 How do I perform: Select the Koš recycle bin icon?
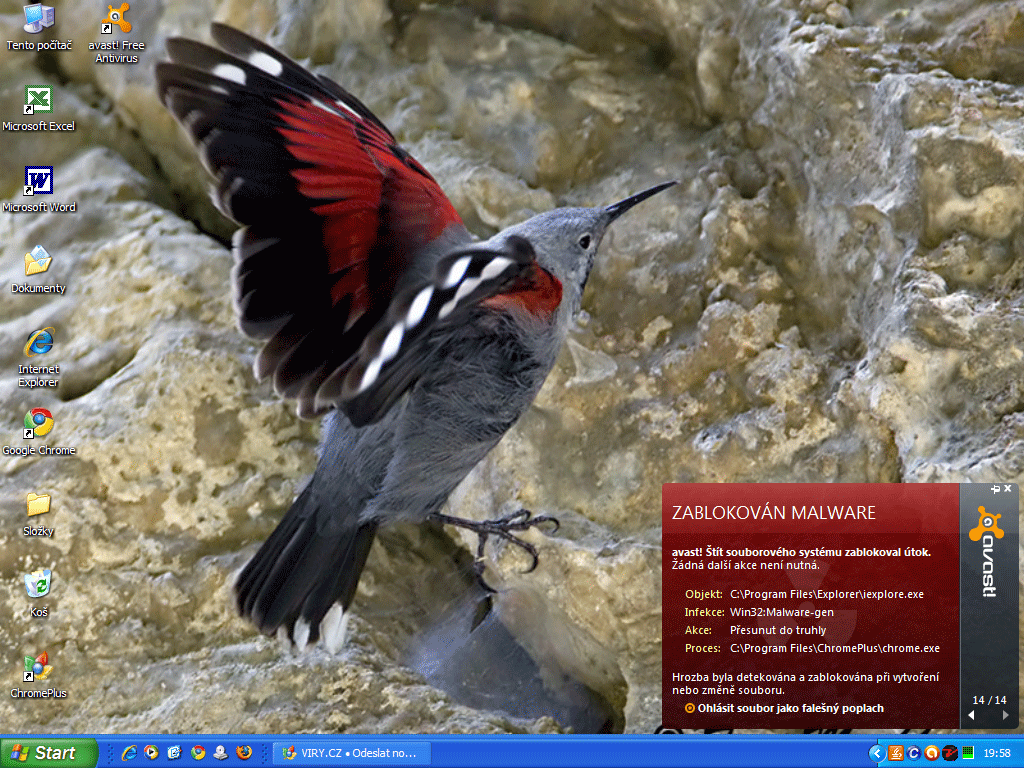[x=38, y=585]
